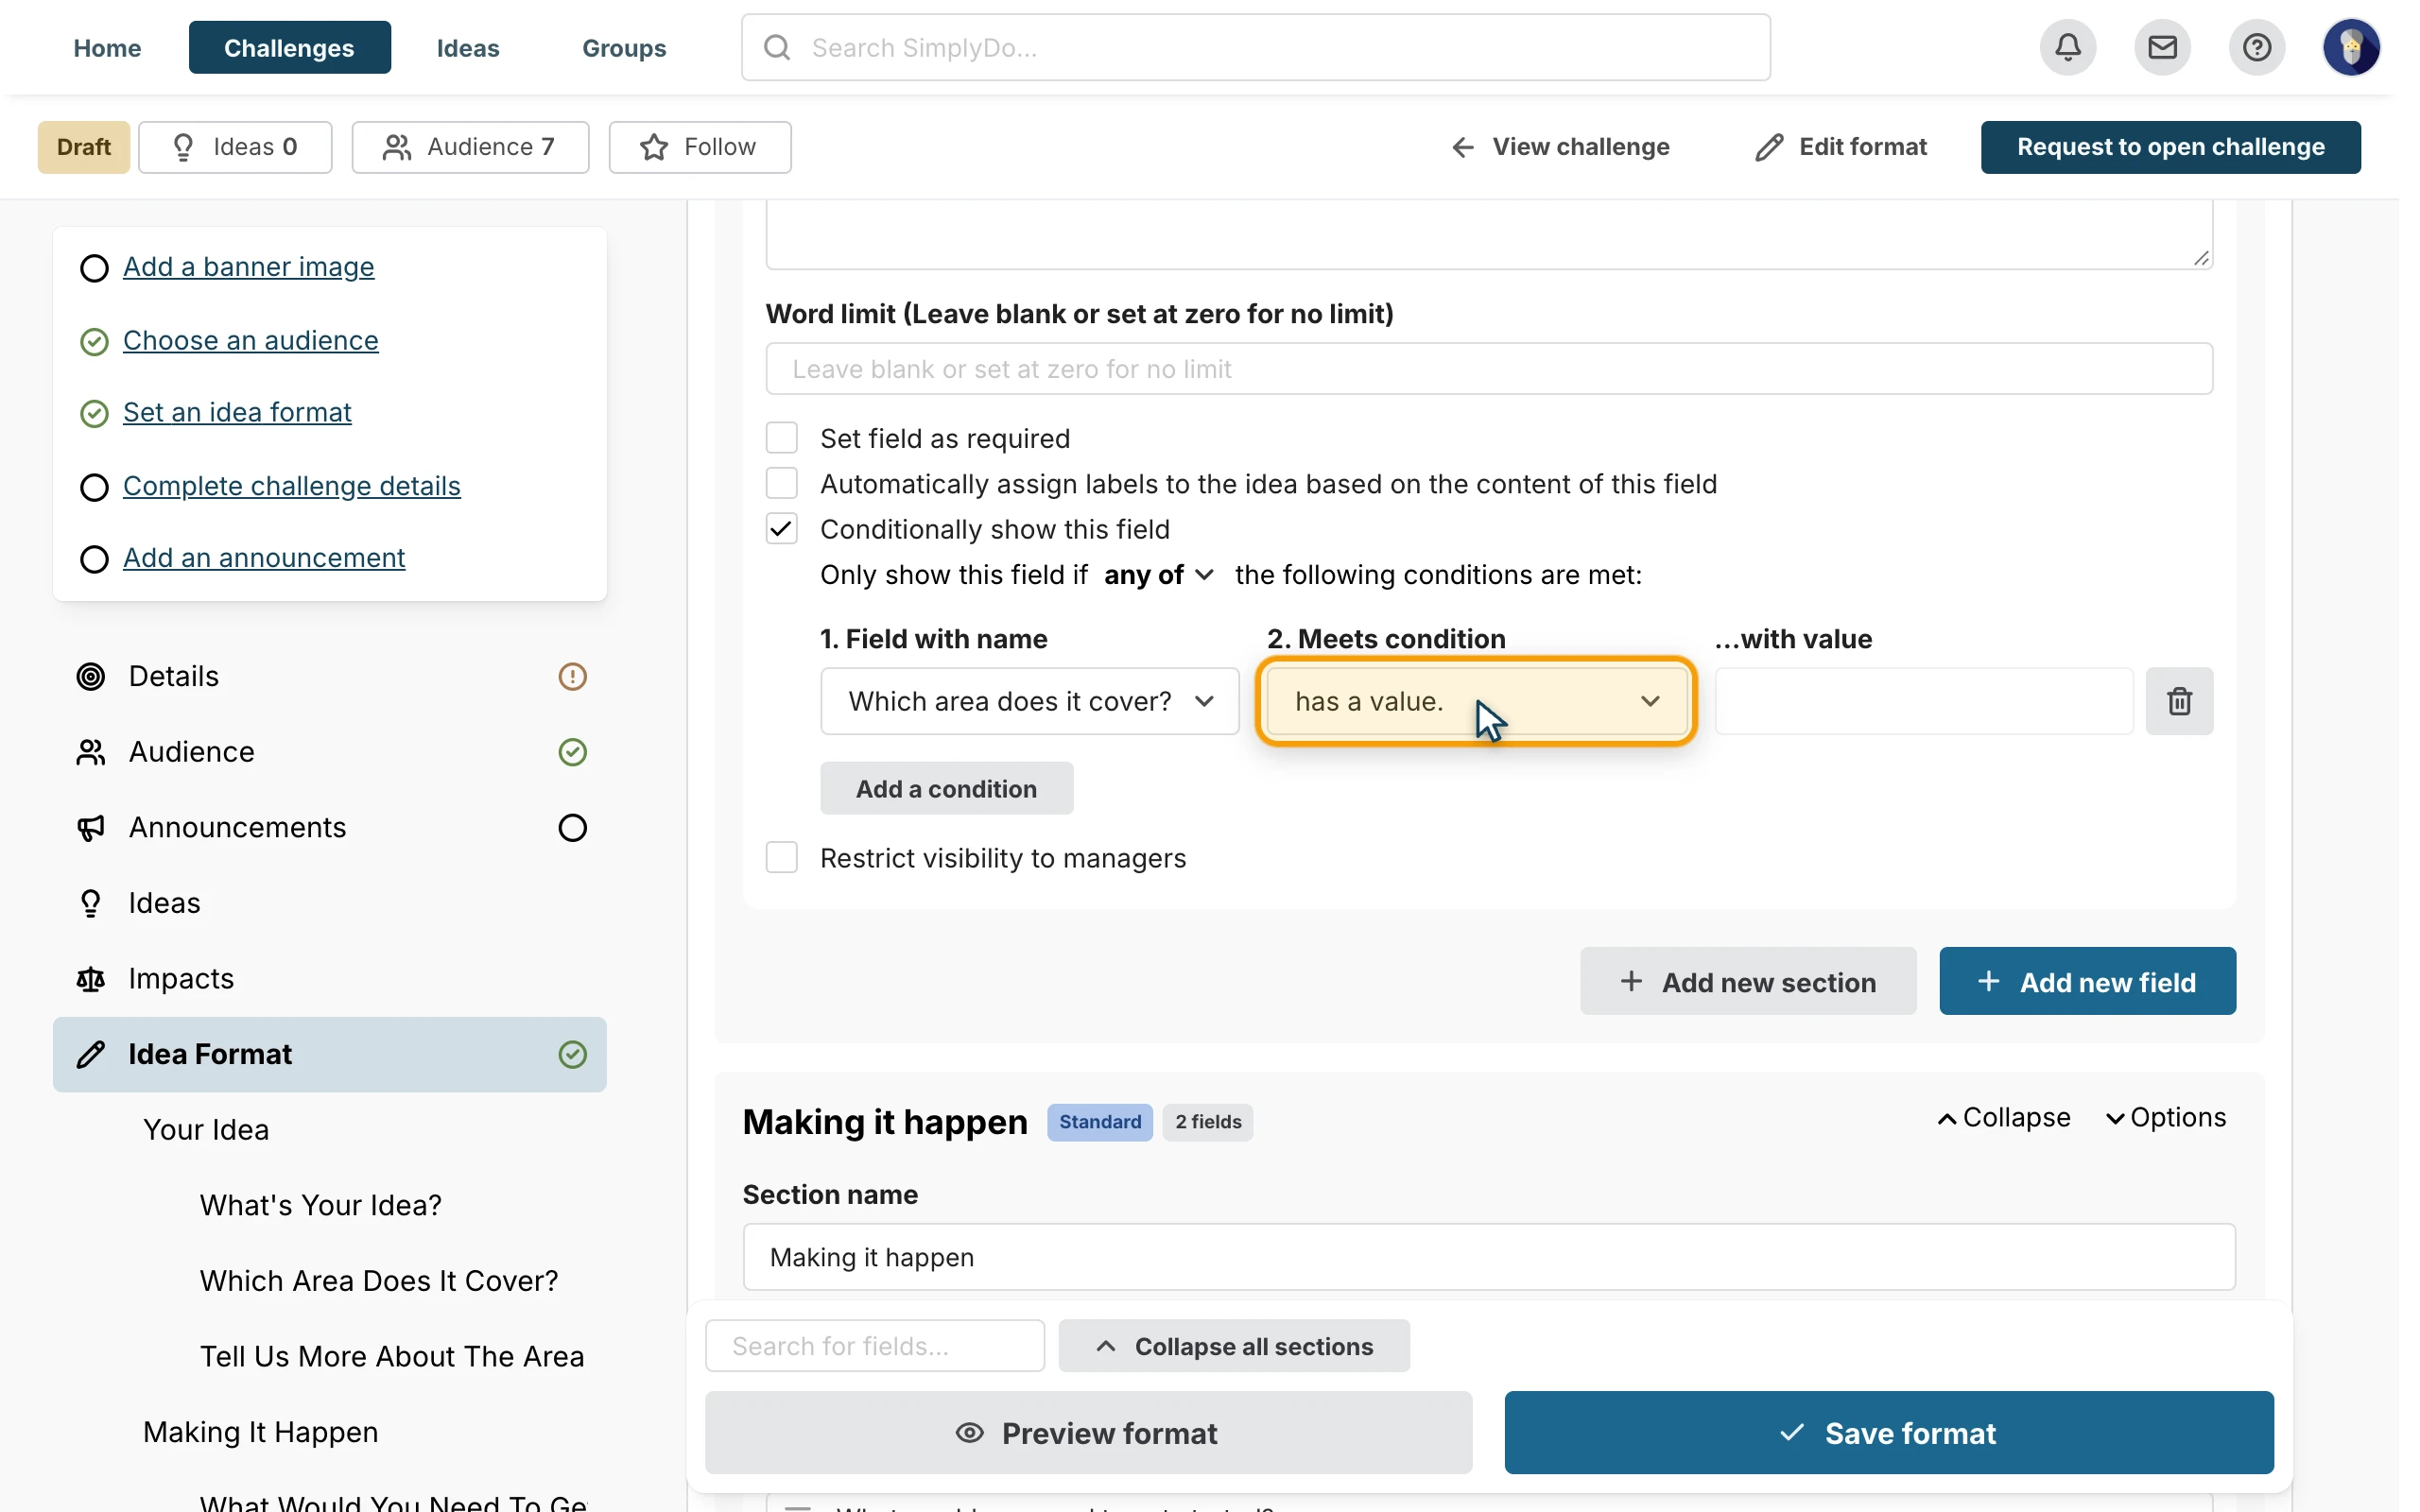This screenshot has height=1512, width=2420.
Task: Select the Challenges nav tab
Action: [289, 47]
